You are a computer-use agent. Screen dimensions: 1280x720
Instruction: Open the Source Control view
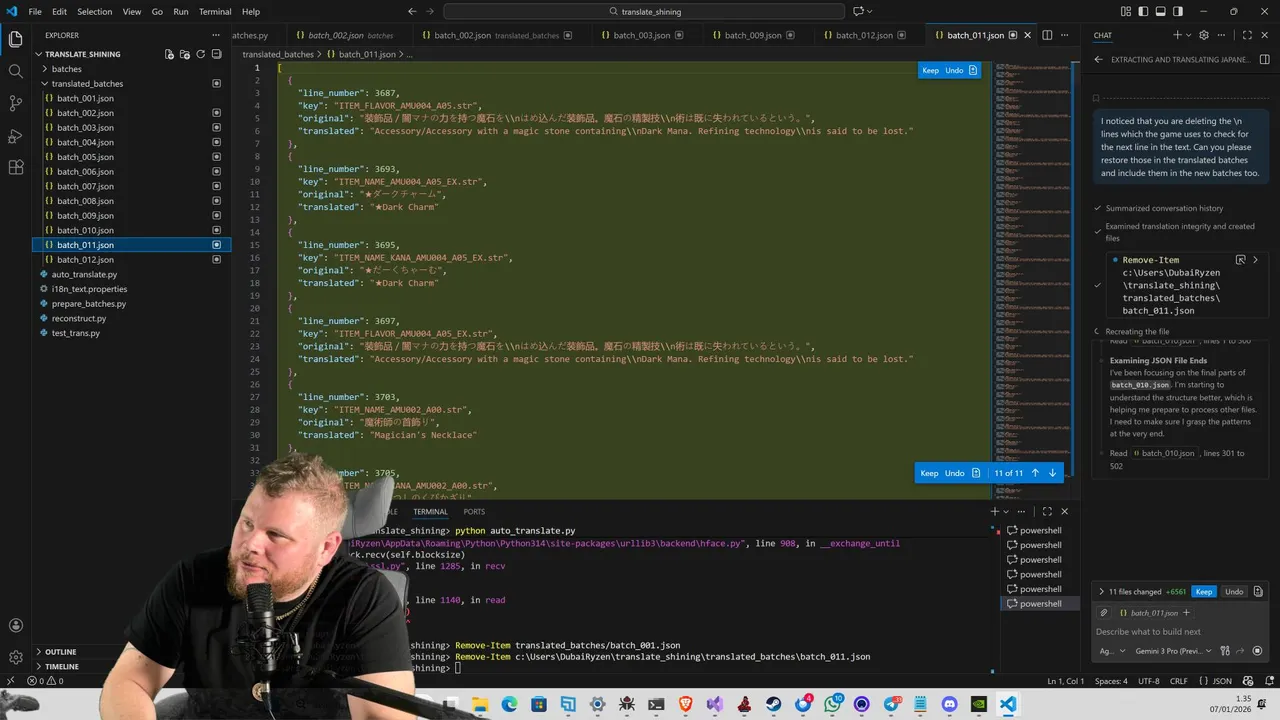[x=16, y=103]
